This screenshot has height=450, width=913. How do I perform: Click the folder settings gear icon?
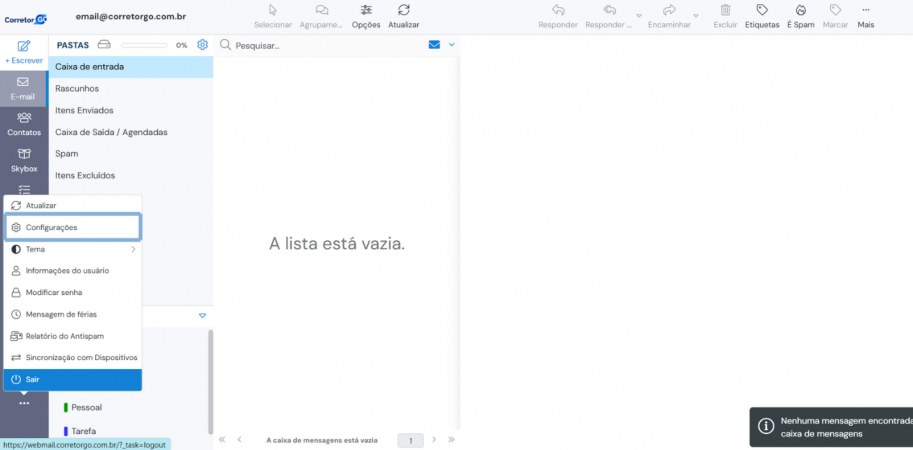pos(202,45)
